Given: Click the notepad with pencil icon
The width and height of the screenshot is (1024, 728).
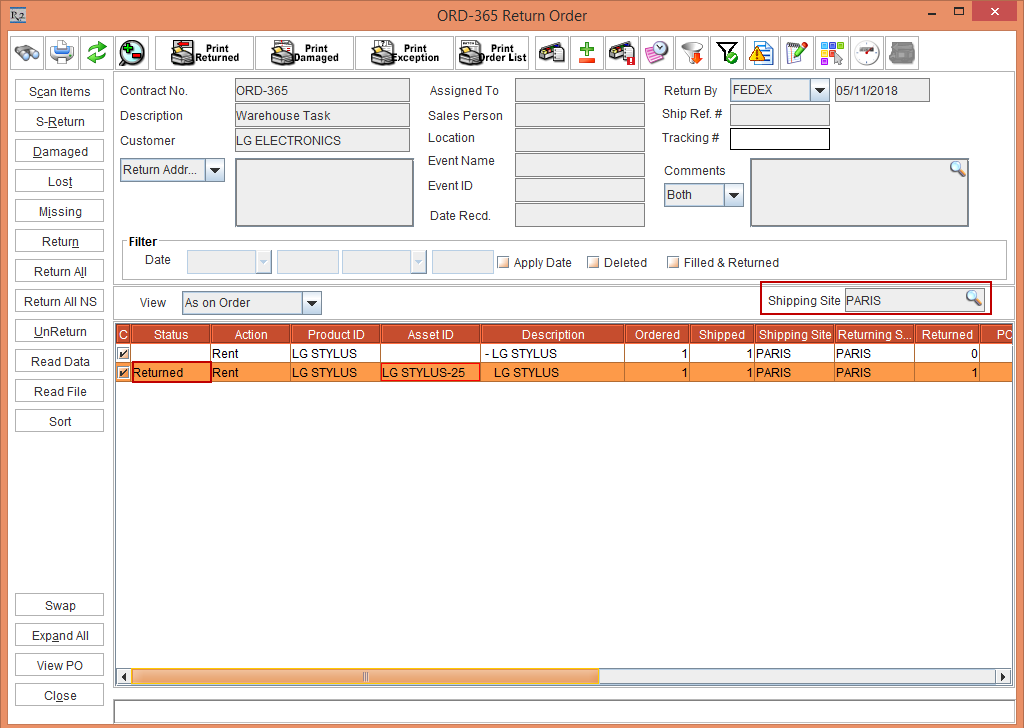Looking at the screenshot, I should coord(796,53).
